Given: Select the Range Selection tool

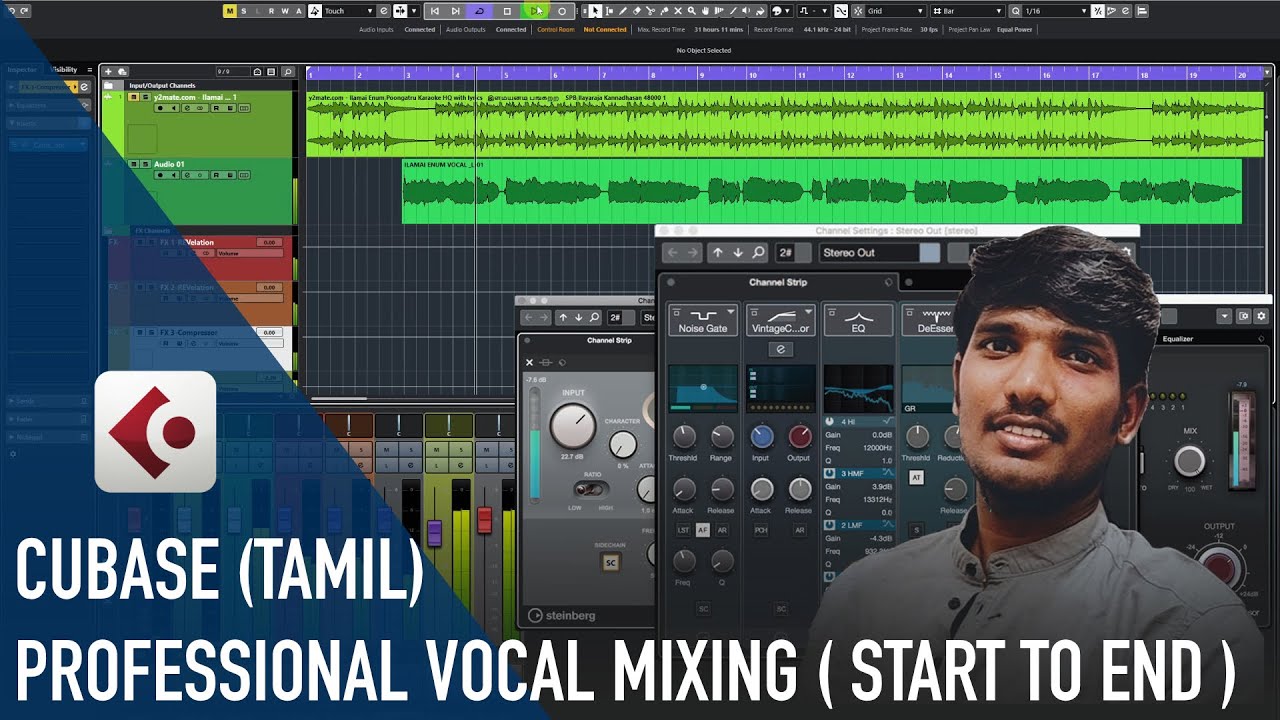Looking at the screenshot, I should pos(609,11).
